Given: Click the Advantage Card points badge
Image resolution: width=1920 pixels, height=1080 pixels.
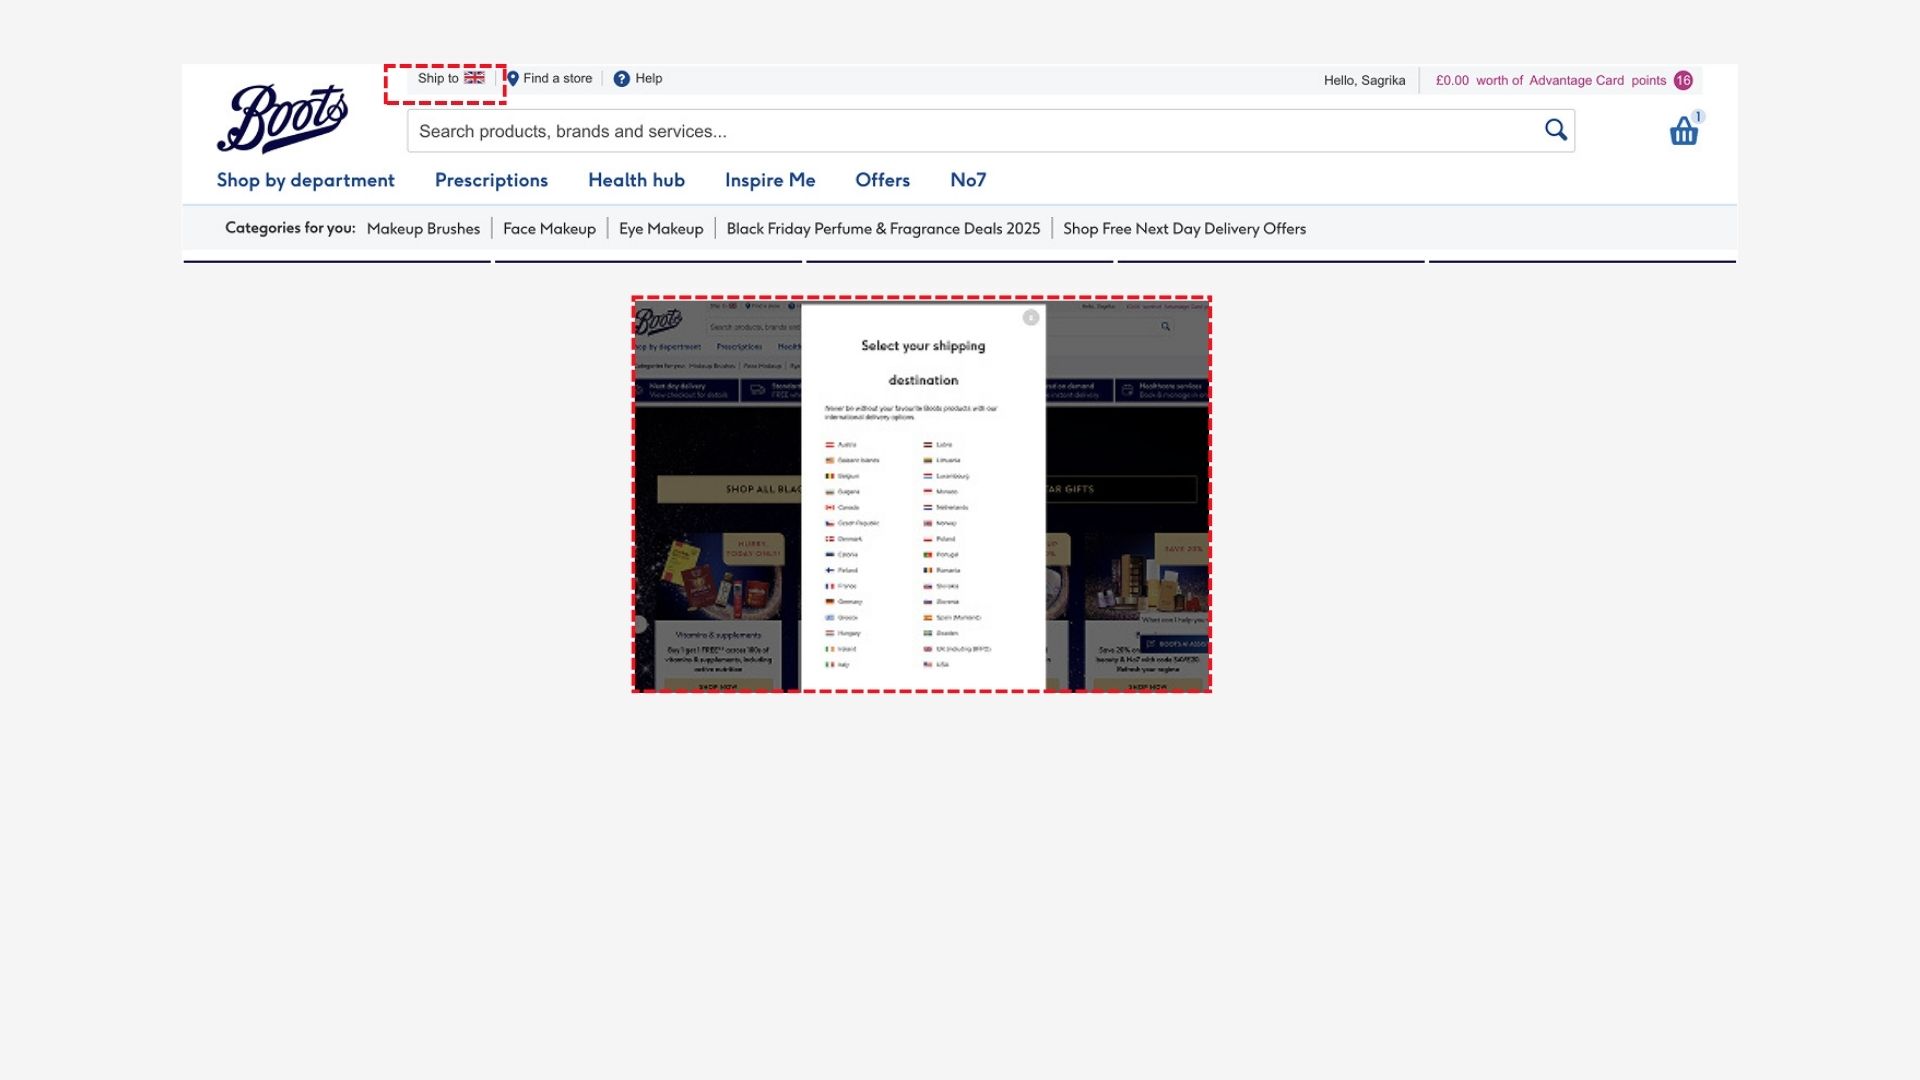Looking at the screenshot, I should tap(1684, 80).
